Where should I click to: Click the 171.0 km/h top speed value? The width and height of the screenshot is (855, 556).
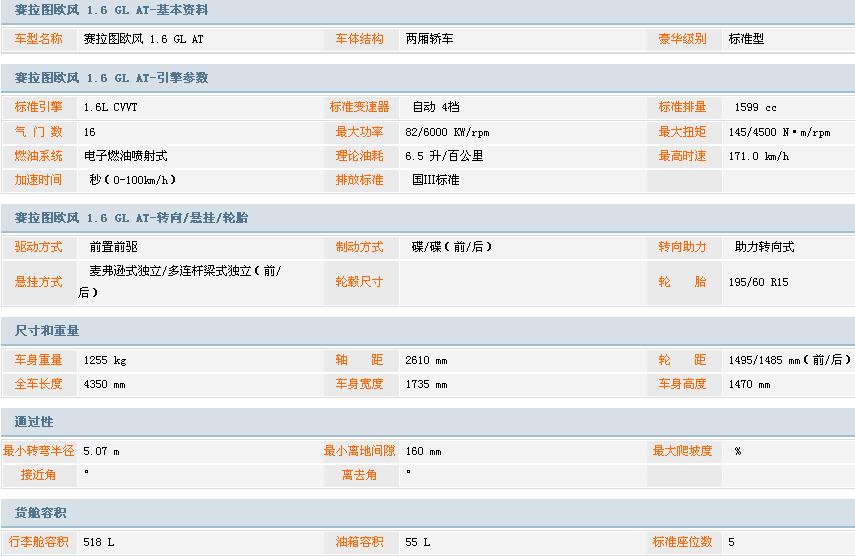[758, 156]
